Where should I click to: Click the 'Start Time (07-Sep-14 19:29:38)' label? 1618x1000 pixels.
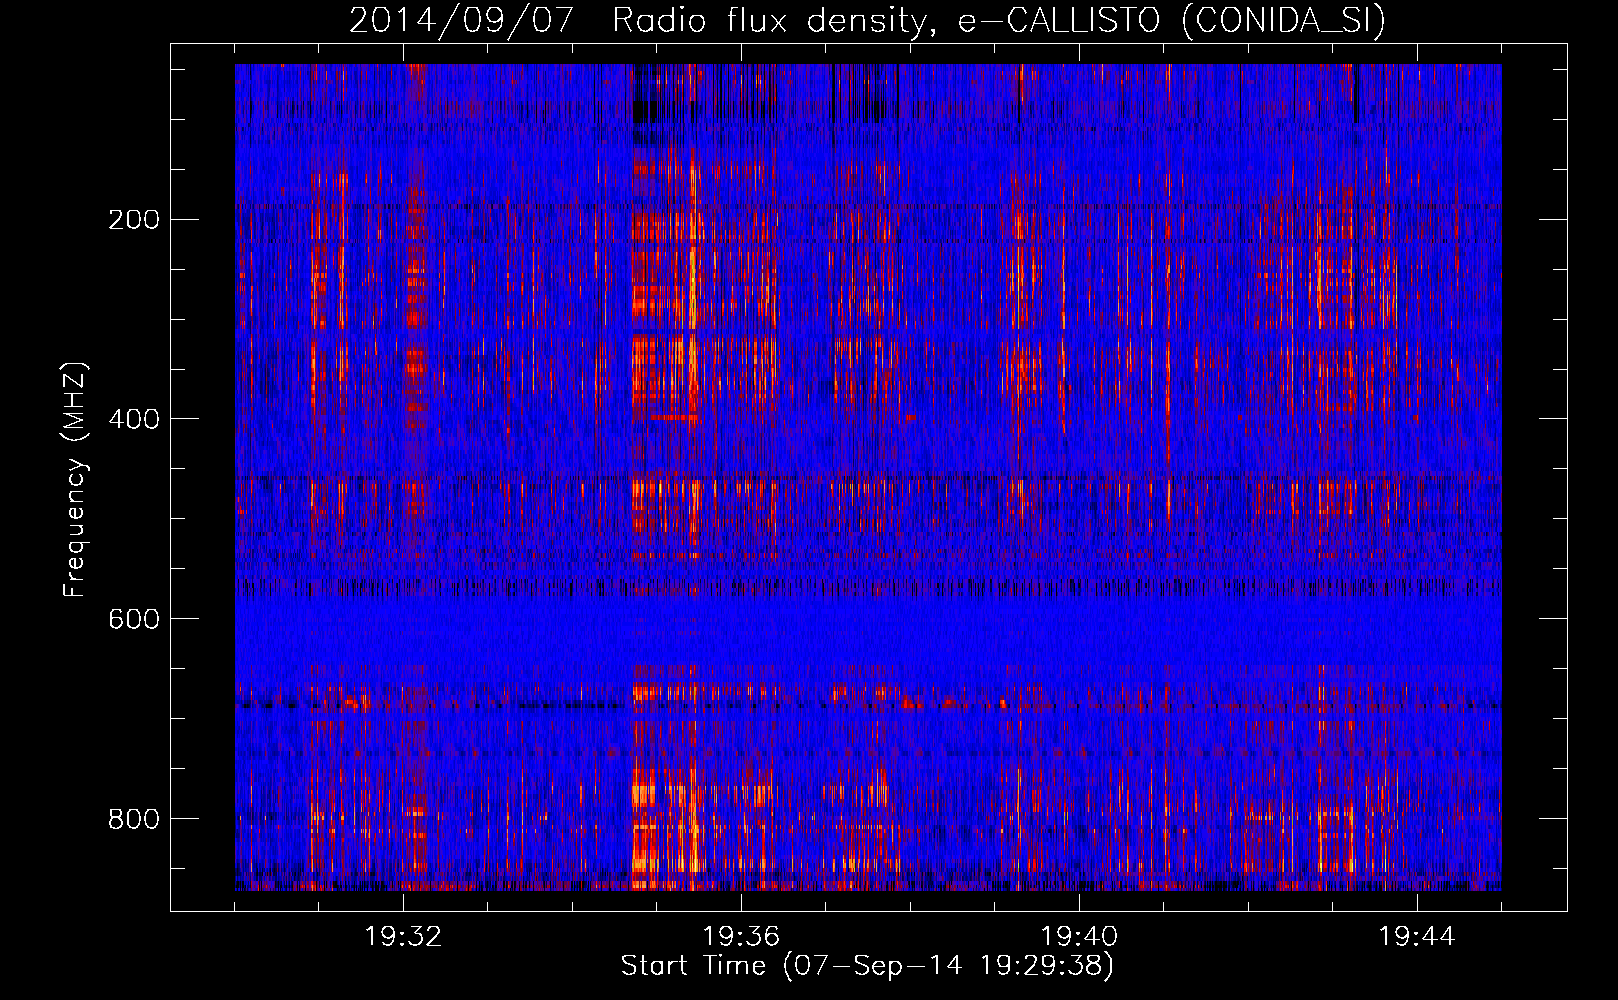[867, 966]
